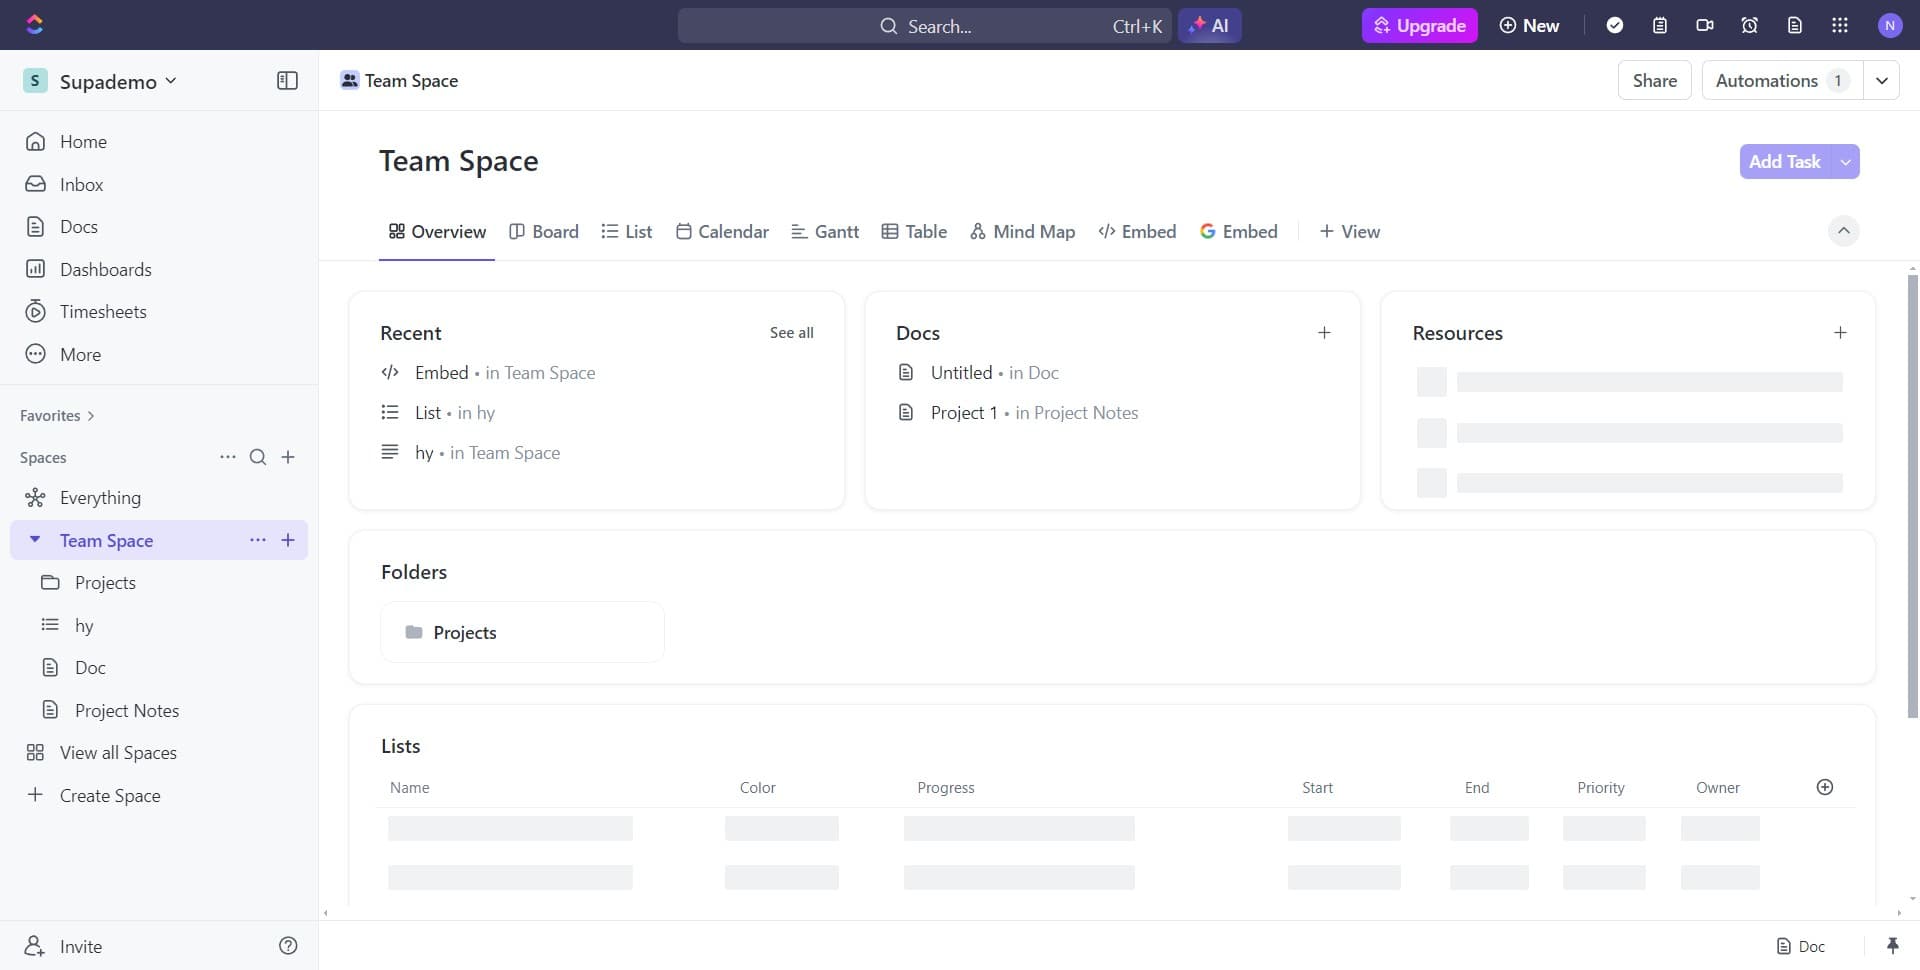1920x970 pixels.
Task: Click the completed-tasks checkmark icon in top bar
Action: (x=1616, y=25)
